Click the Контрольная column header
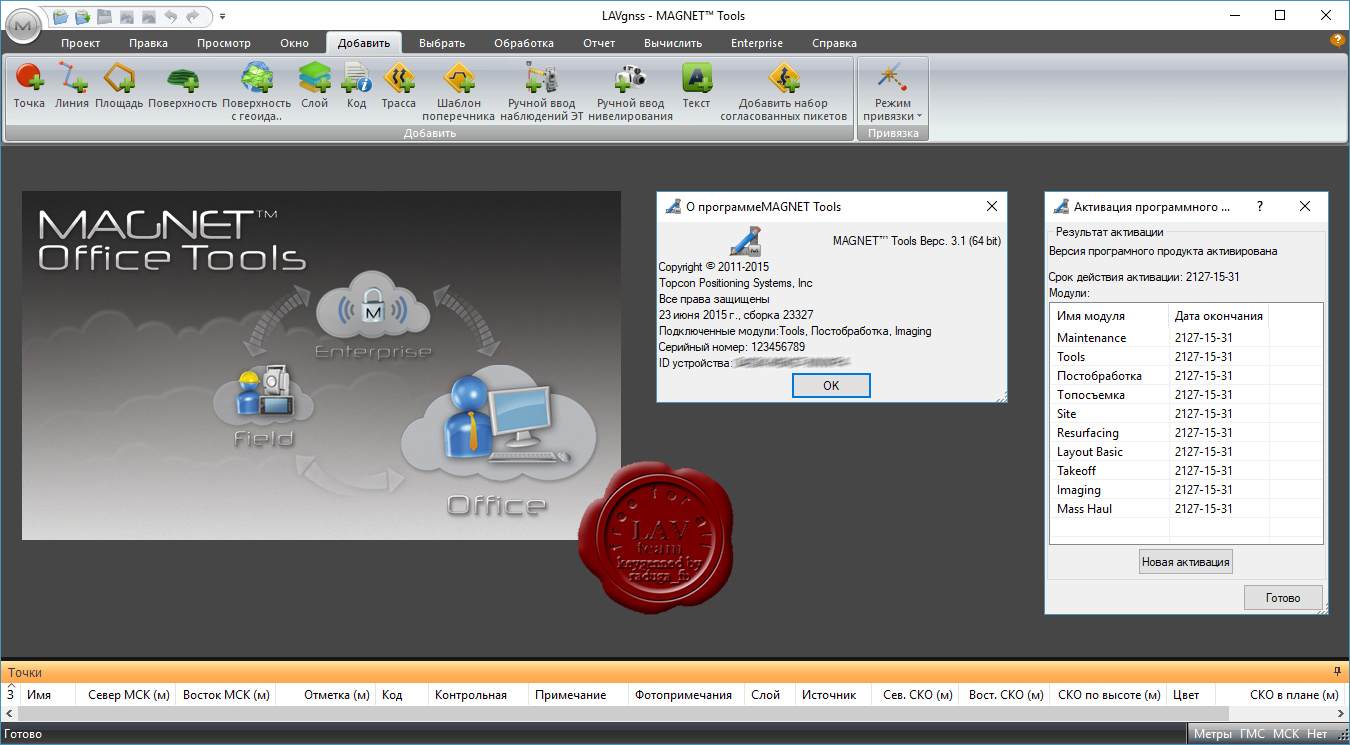This screenshot has height=745, width=1350. pyautogui.click(x=478, y=695)
